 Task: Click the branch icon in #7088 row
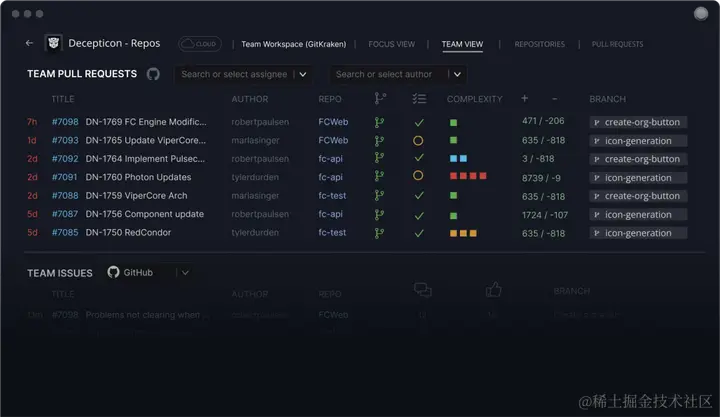point(379,196)
